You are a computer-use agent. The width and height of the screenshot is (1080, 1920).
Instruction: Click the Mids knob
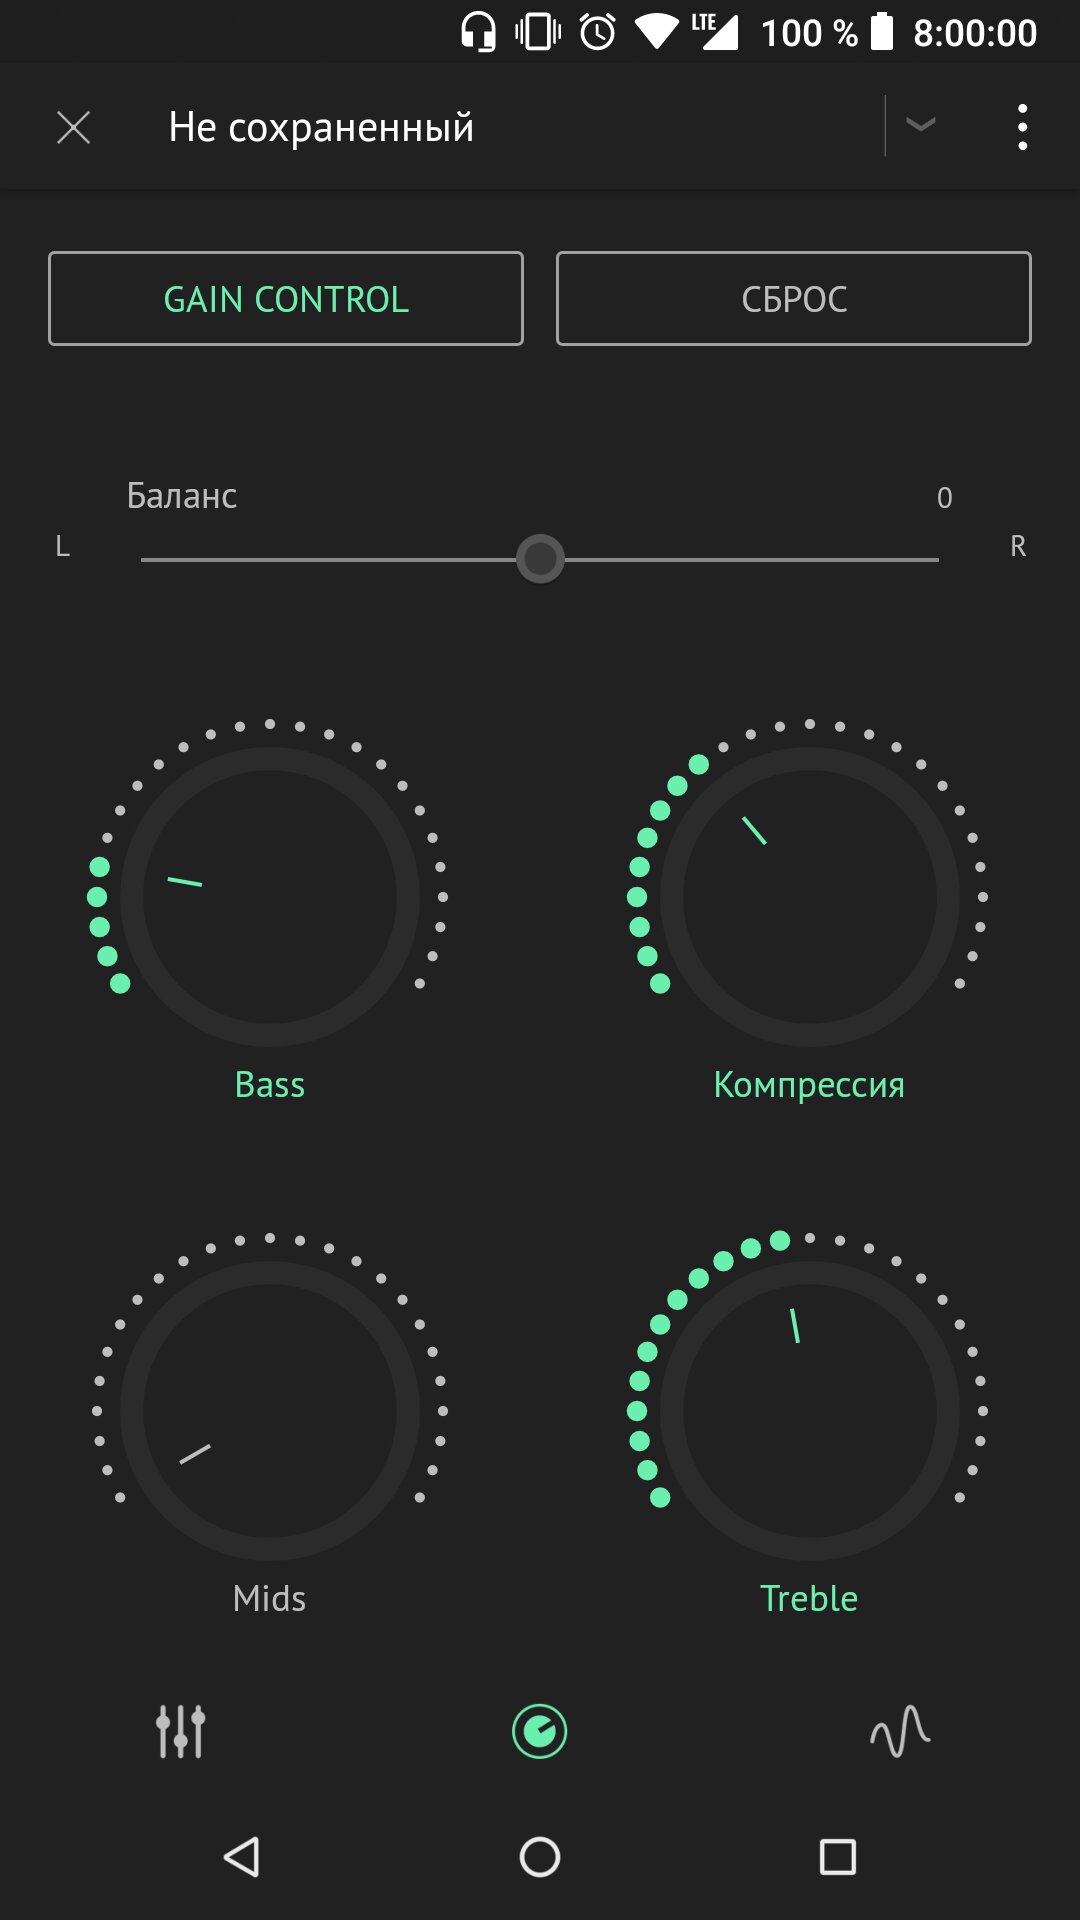(270, 1411)
